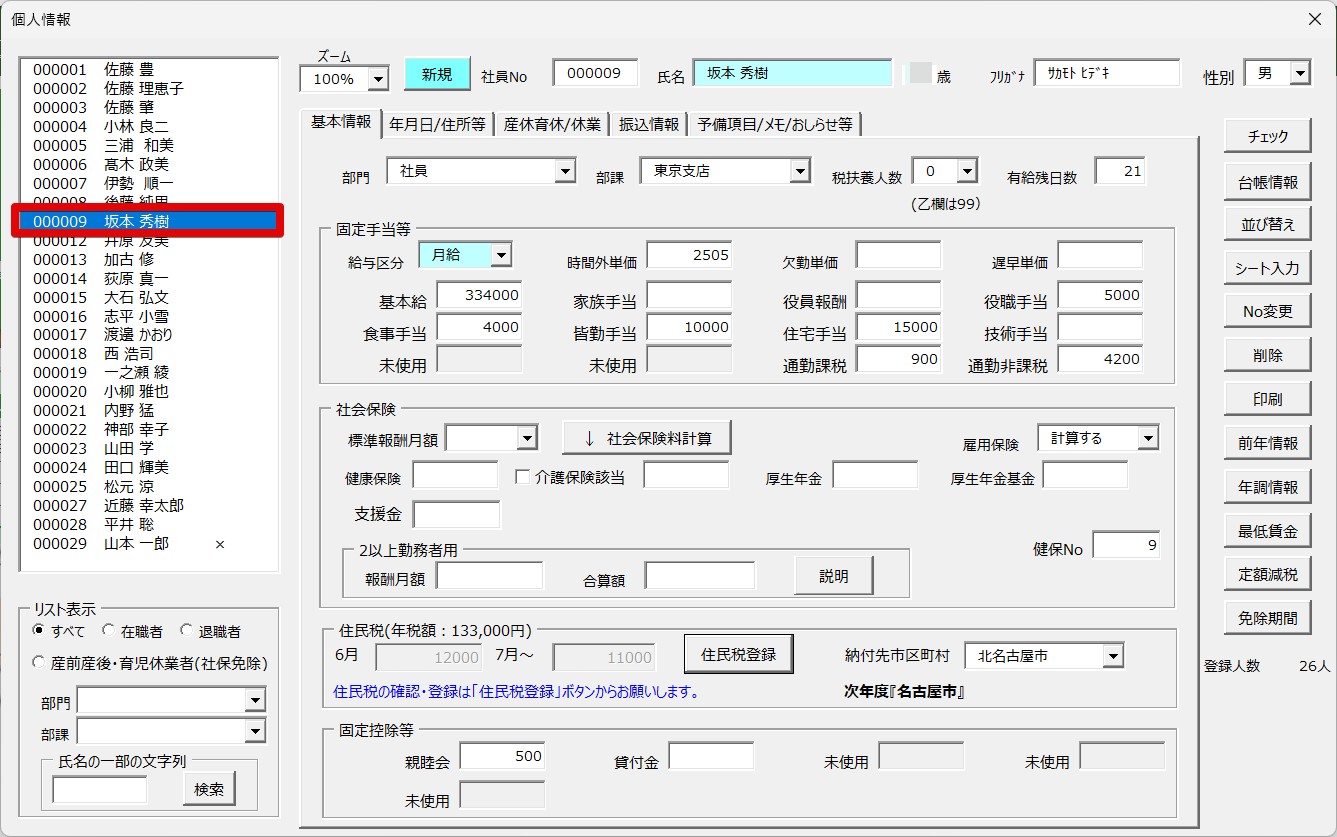Expand the 部課 東京支店 dropdown
This screenshot has width=1337, height=837.
[x=799, y=171]
